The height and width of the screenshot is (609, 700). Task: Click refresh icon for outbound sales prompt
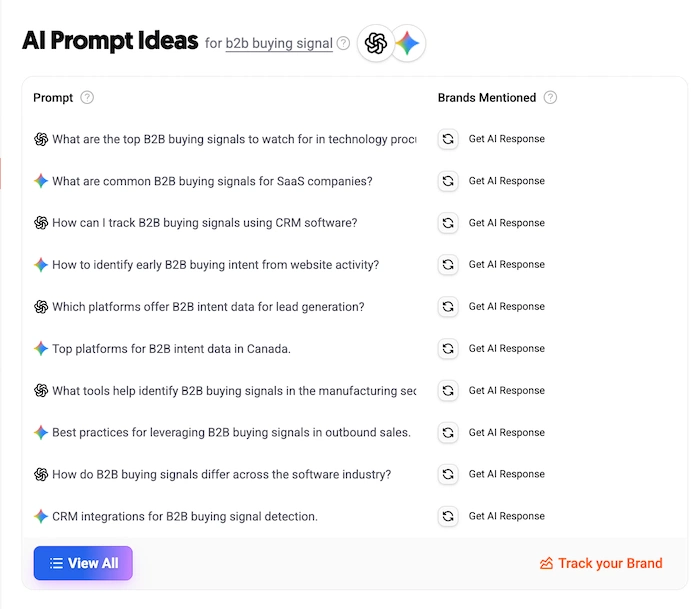tap(448, 433)
